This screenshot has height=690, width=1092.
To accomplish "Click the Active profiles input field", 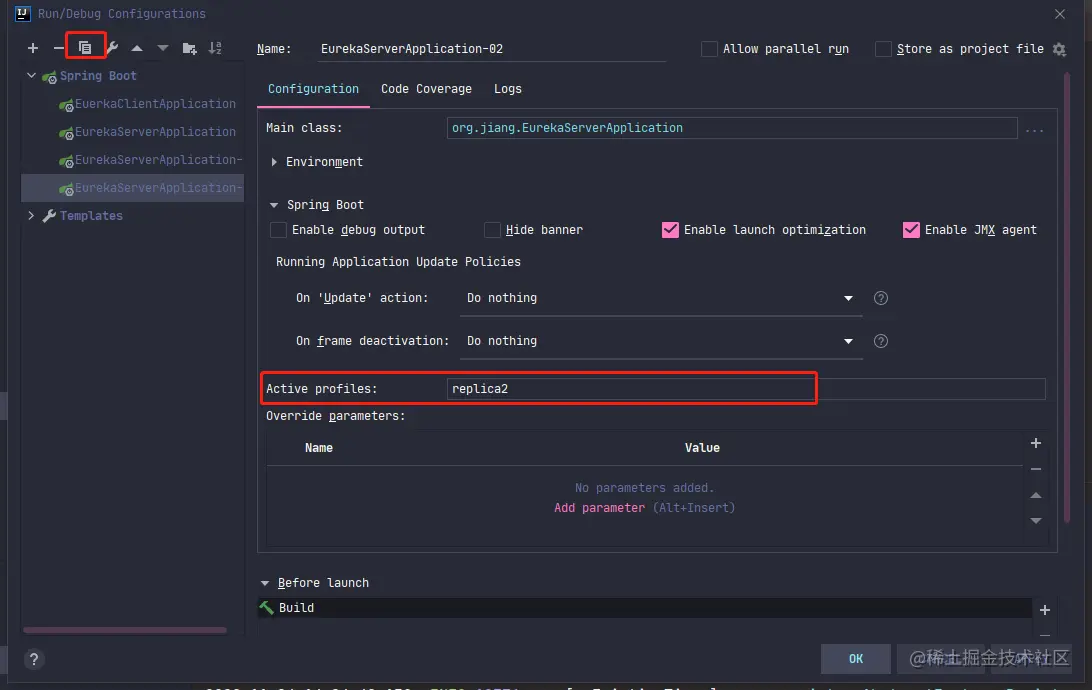I will (x=746, y=389).
